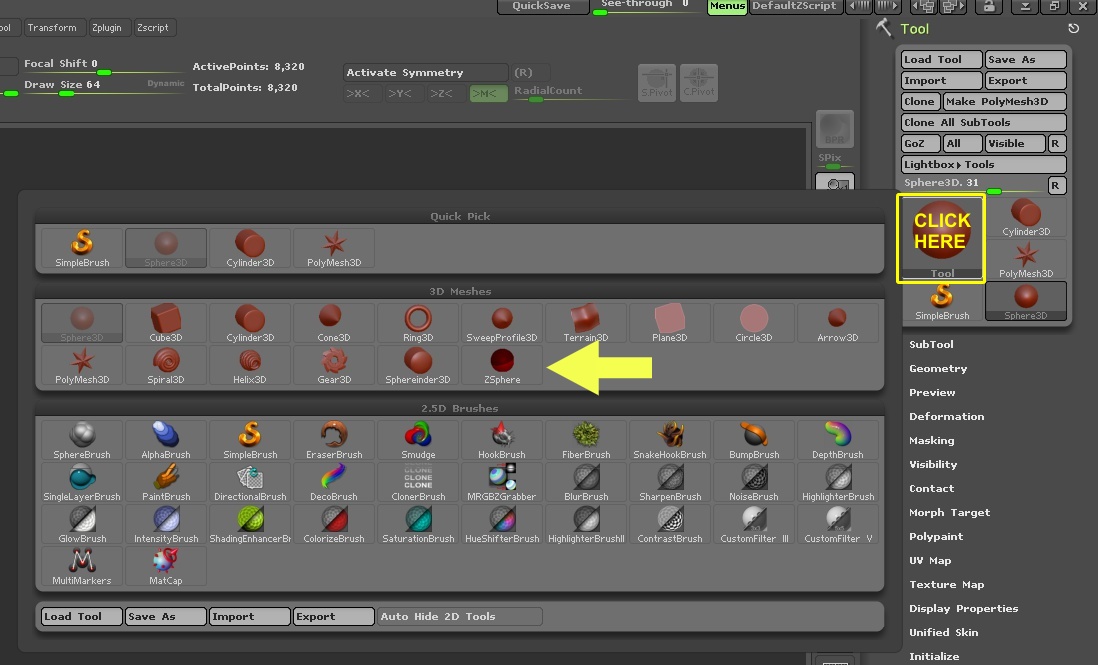
Task: Open Lightbox Tools
Action: coord(983,164)
